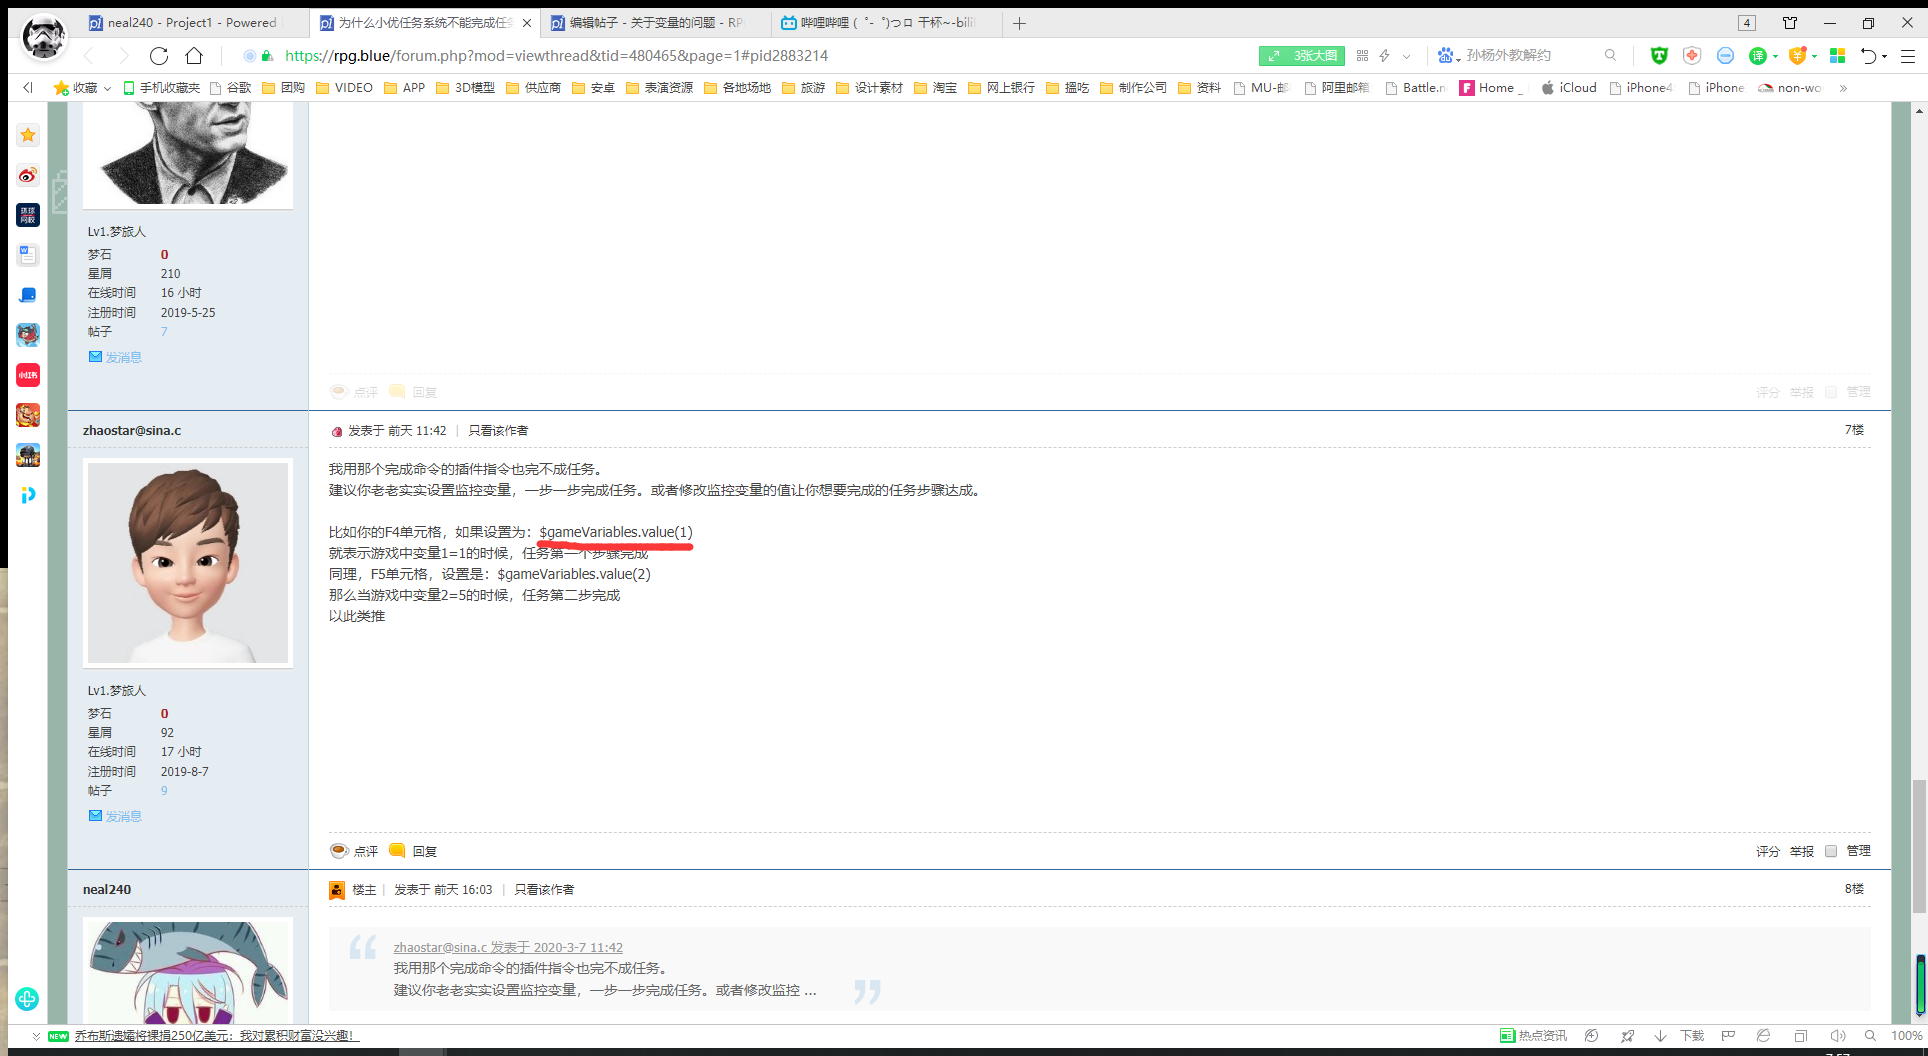Screen dimensions: 1928x1056
Task: Click the green shield security extension icon
Action: (x=1659, y=56)
